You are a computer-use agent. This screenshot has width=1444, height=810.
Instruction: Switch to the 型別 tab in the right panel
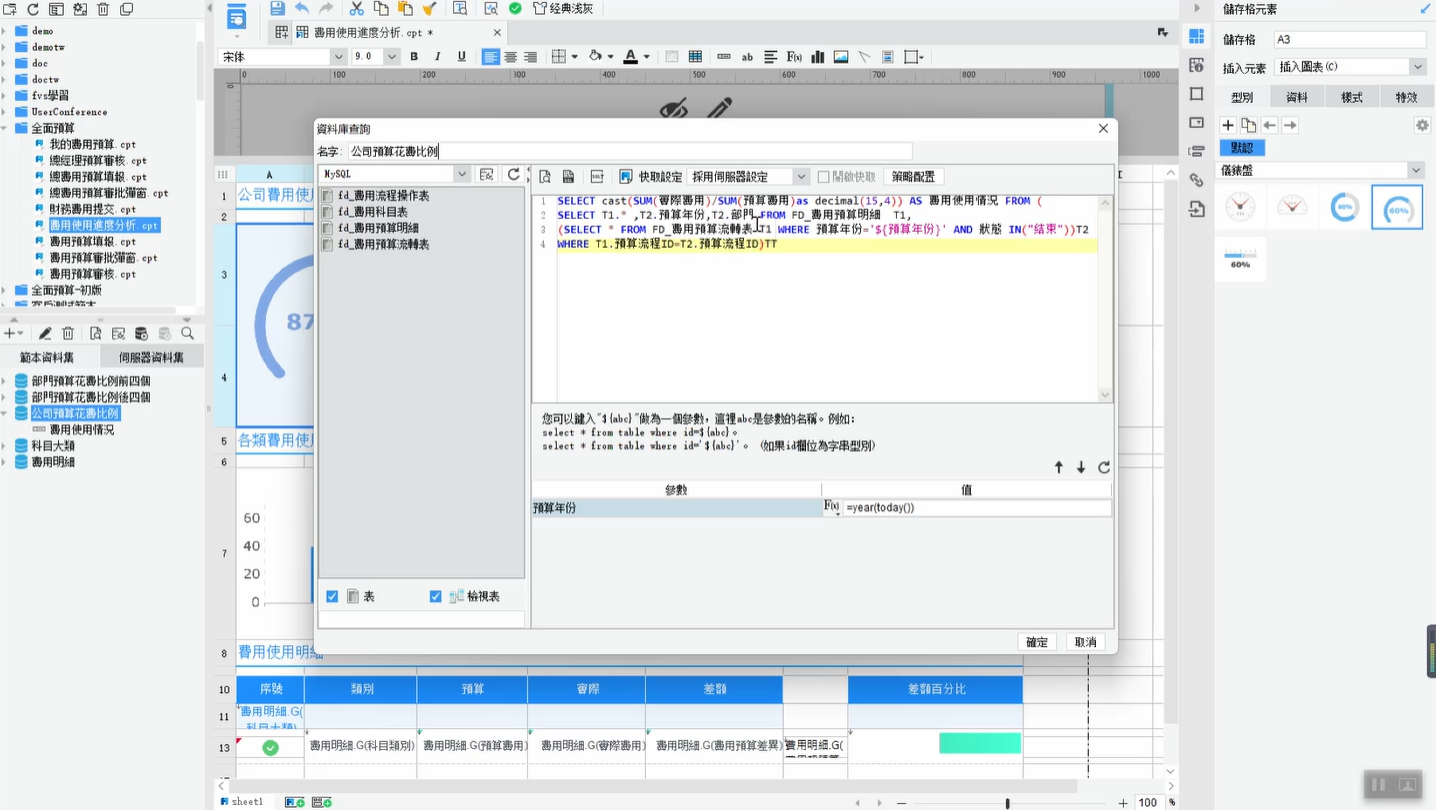click(1242, 97)
